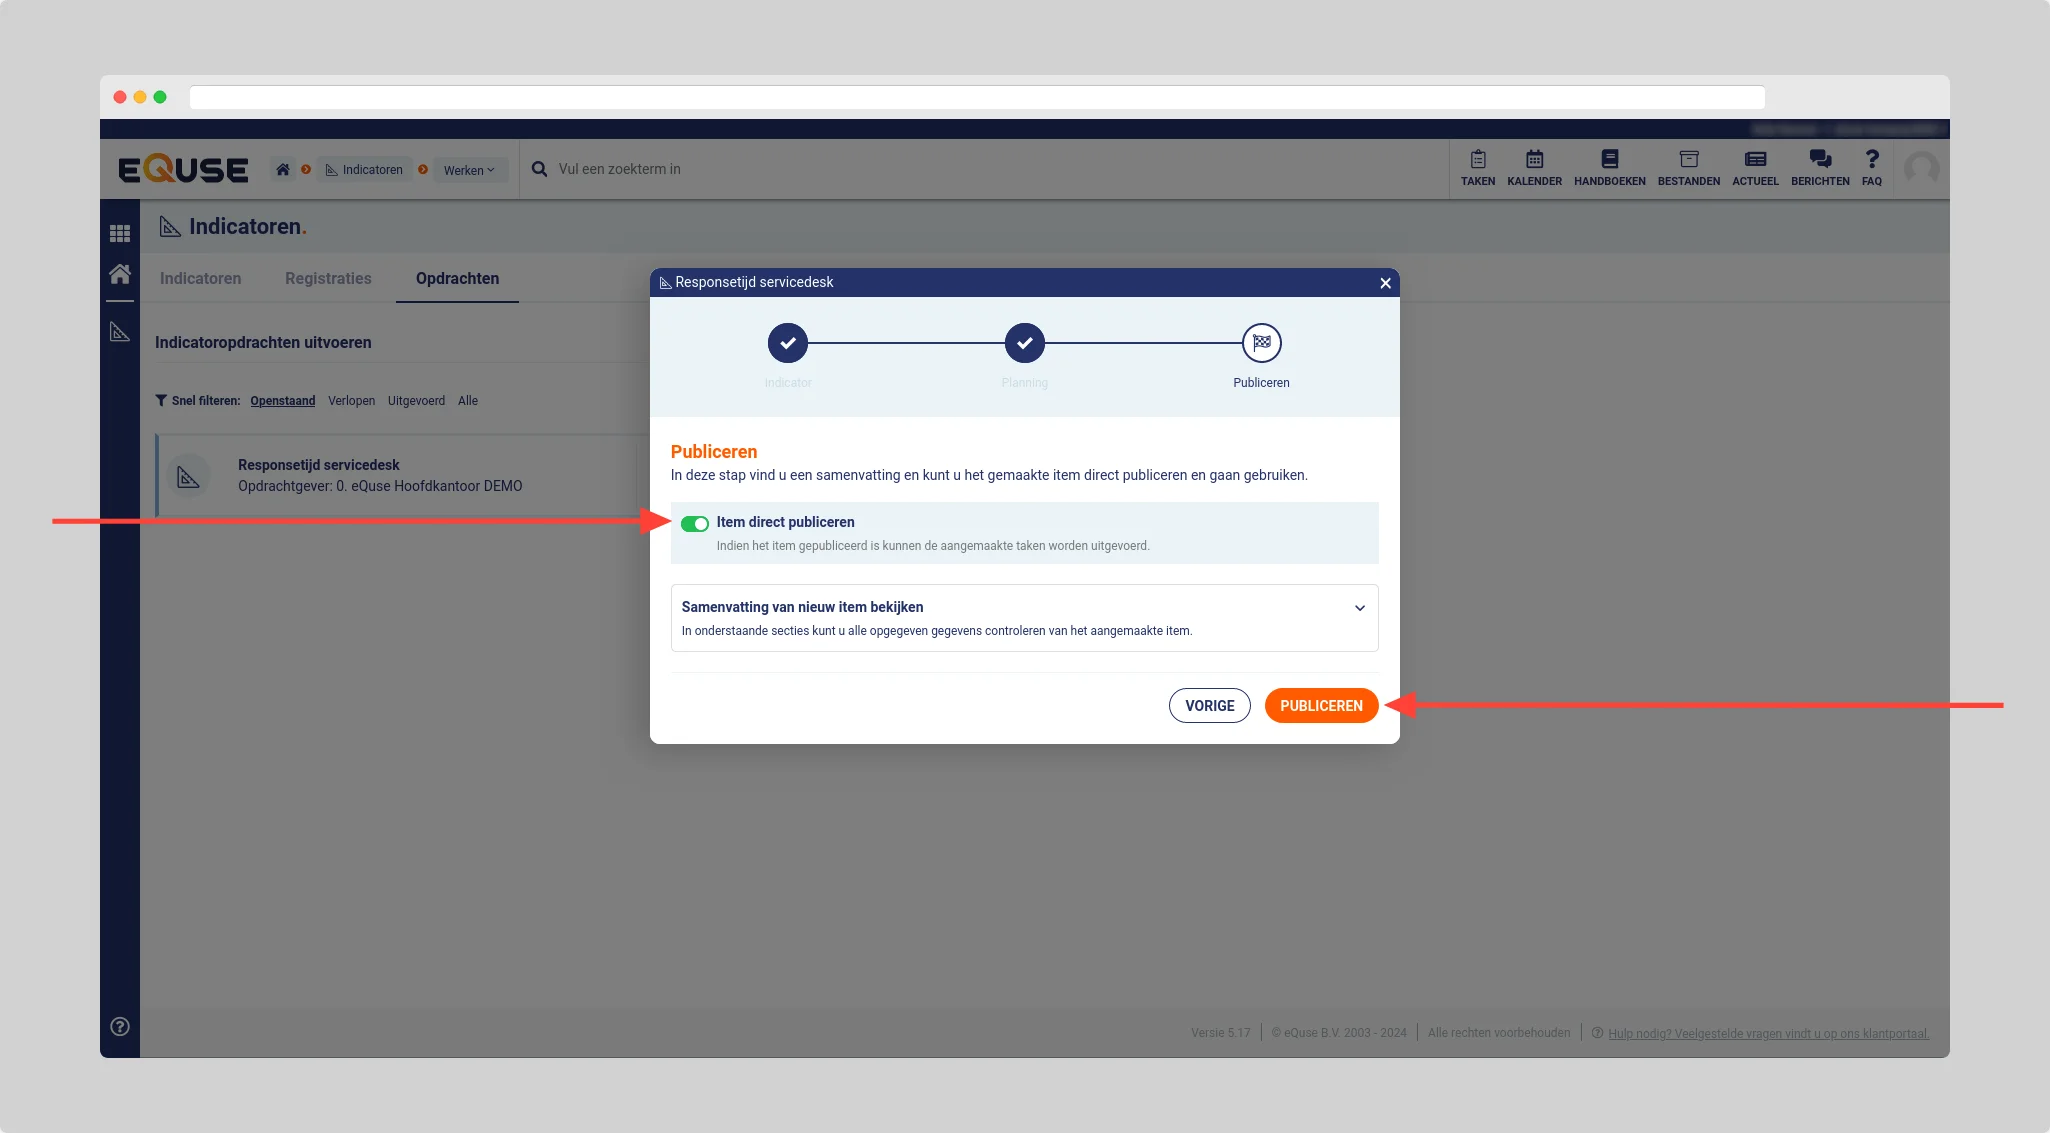2050x1133 pixels.
Task: Click the help circle icon at sidebar bottom
Action: (x=120, y=1026)
